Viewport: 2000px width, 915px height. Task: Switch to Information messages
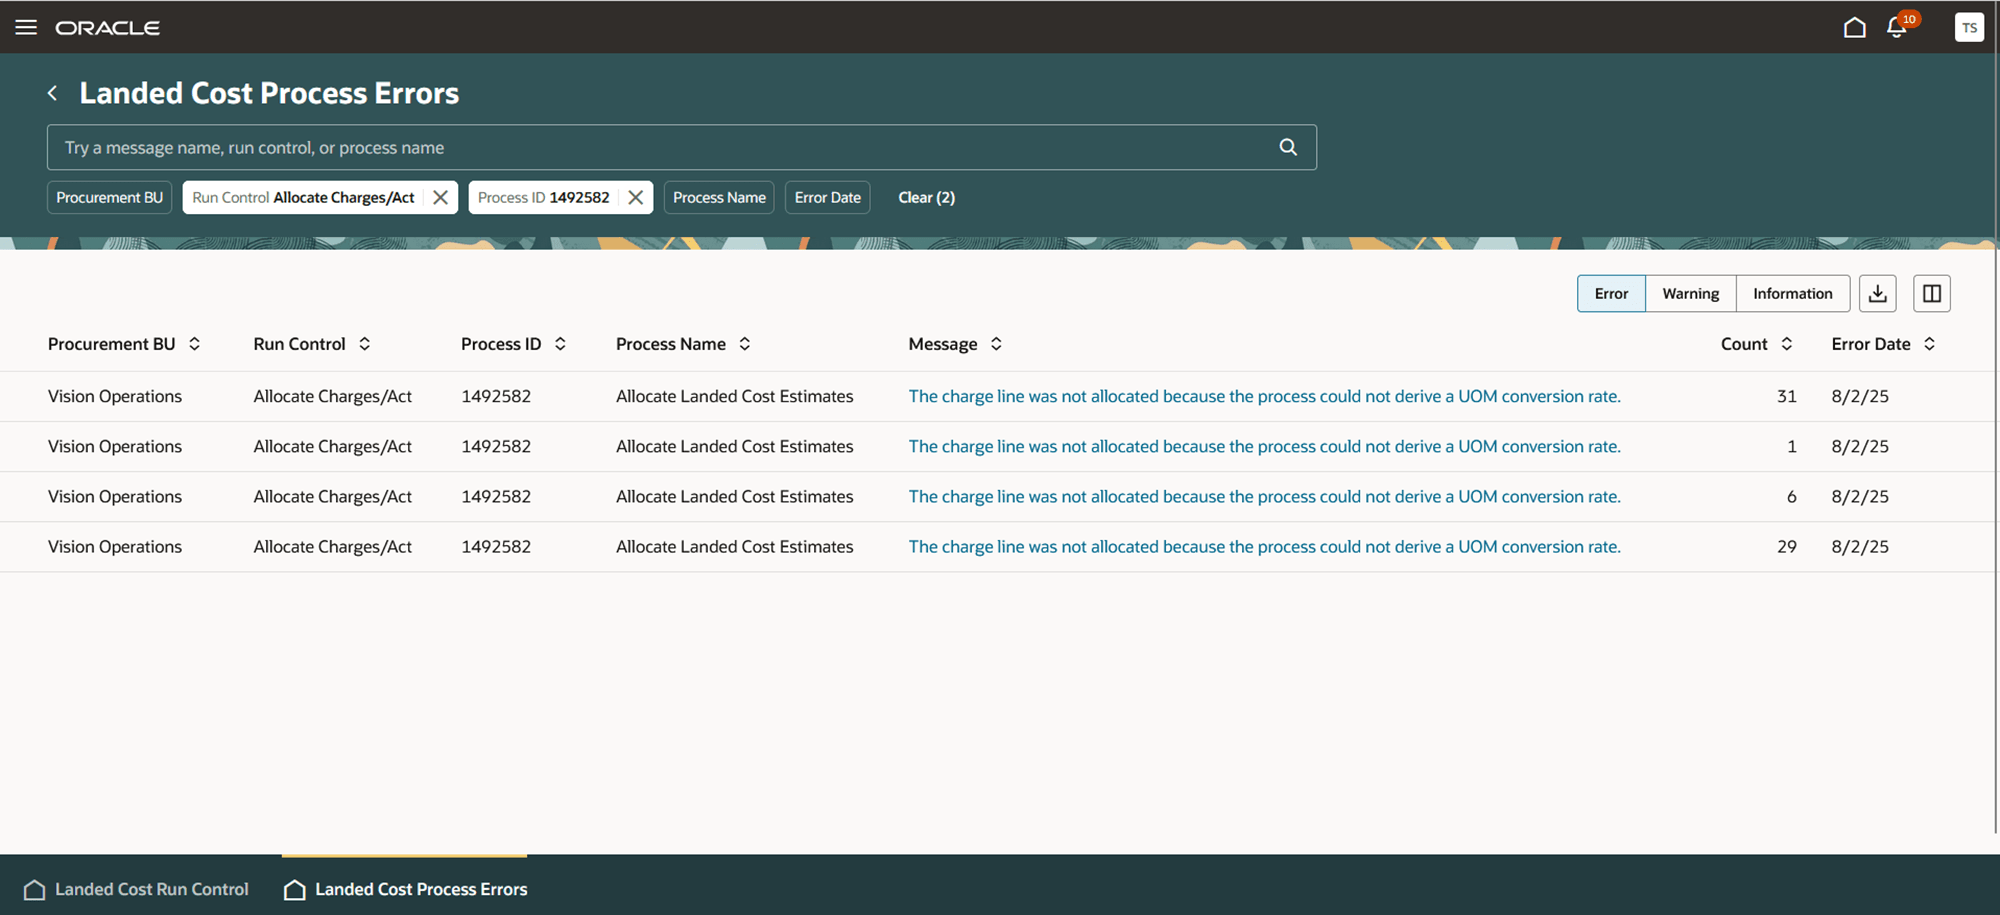click(x=1792, y=293)
